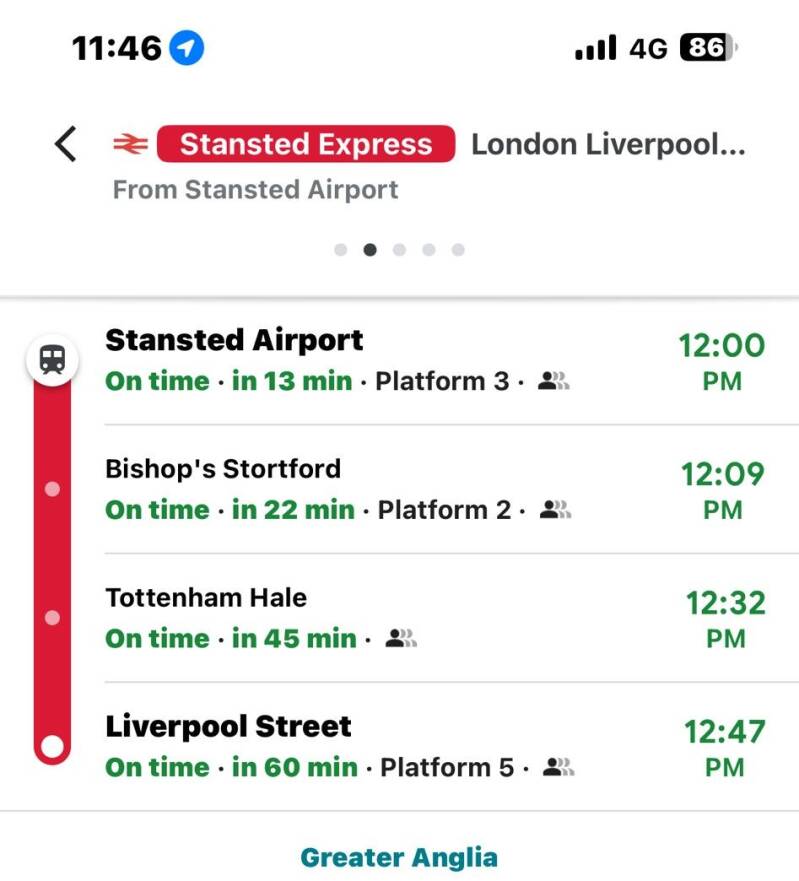Tap the 12:47 PM arrival time
Screen dimensions: 799x881
click(x=725, y=746)
